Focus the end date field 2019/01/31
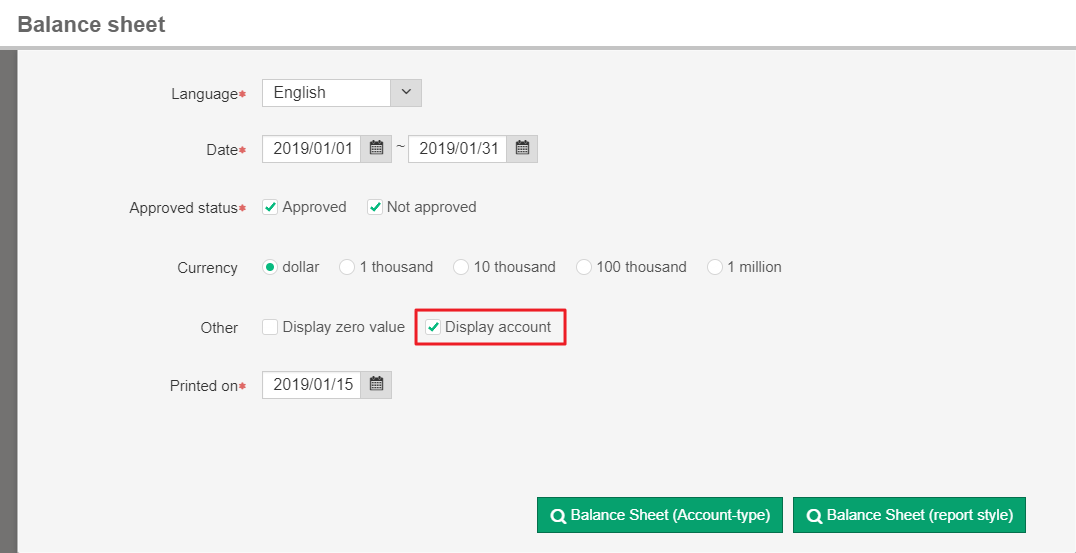Screen dimensions: 1076x553 click(x=458, y=149)
